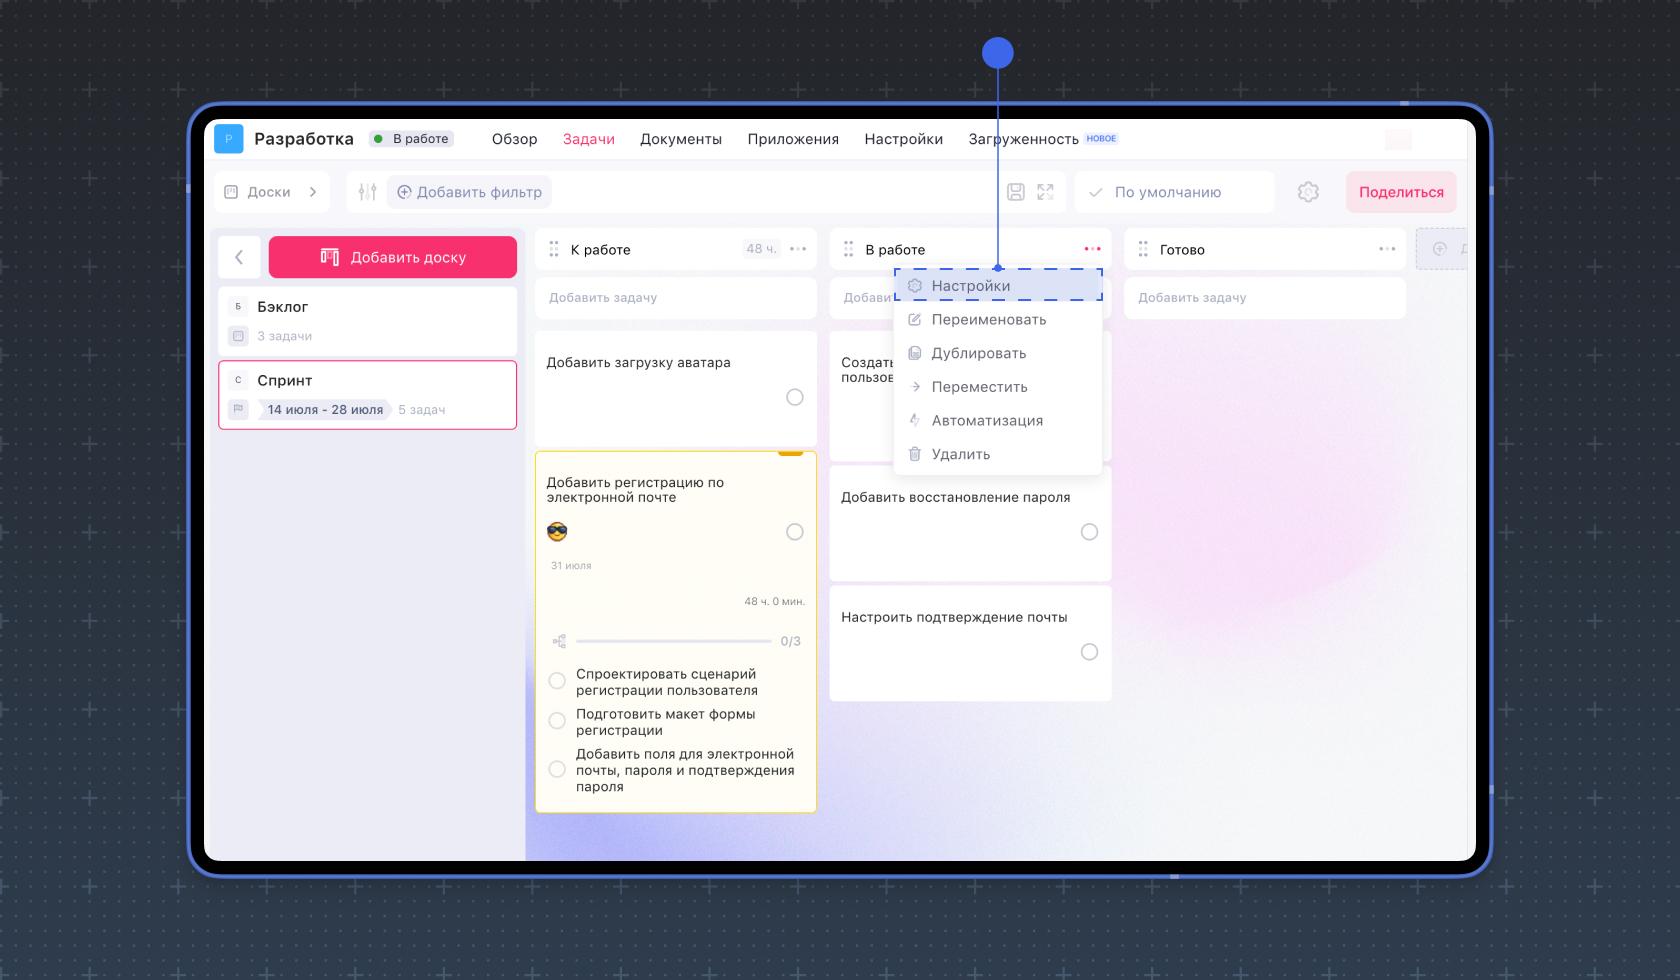Open the В работе project status dropdown

pos(412,139)
